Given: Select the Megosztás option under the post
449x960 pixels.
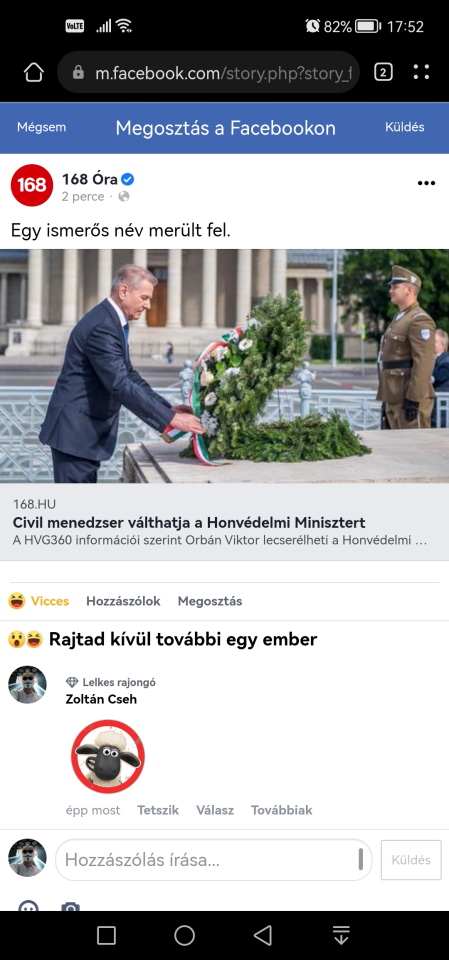Looking at the screenshot, I should (x=210, y=601).
